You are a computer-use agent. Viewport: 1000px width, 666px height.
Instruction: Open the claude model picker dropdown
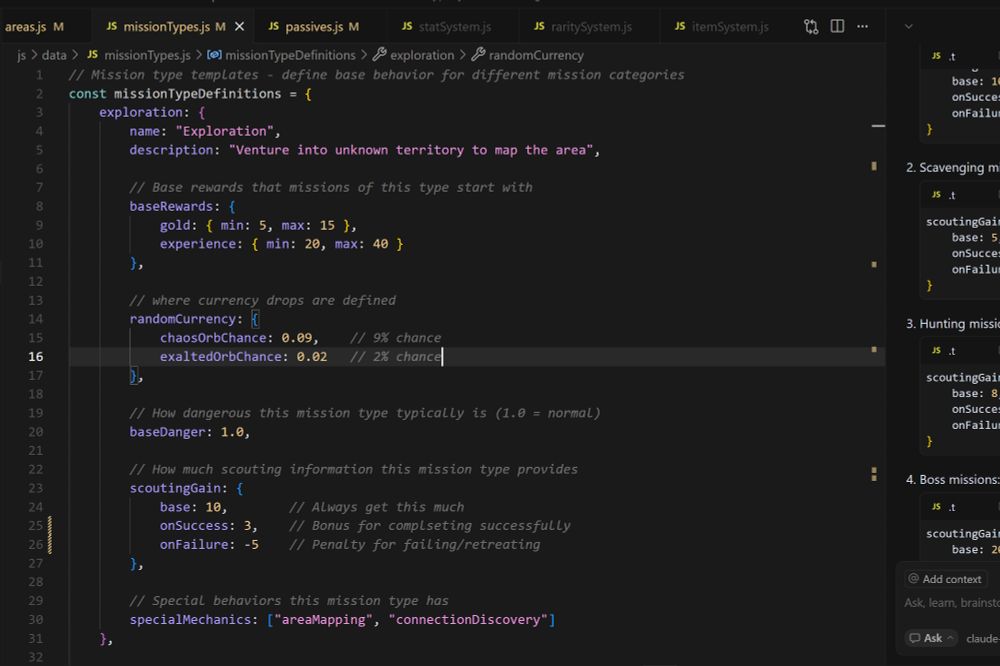982,639
